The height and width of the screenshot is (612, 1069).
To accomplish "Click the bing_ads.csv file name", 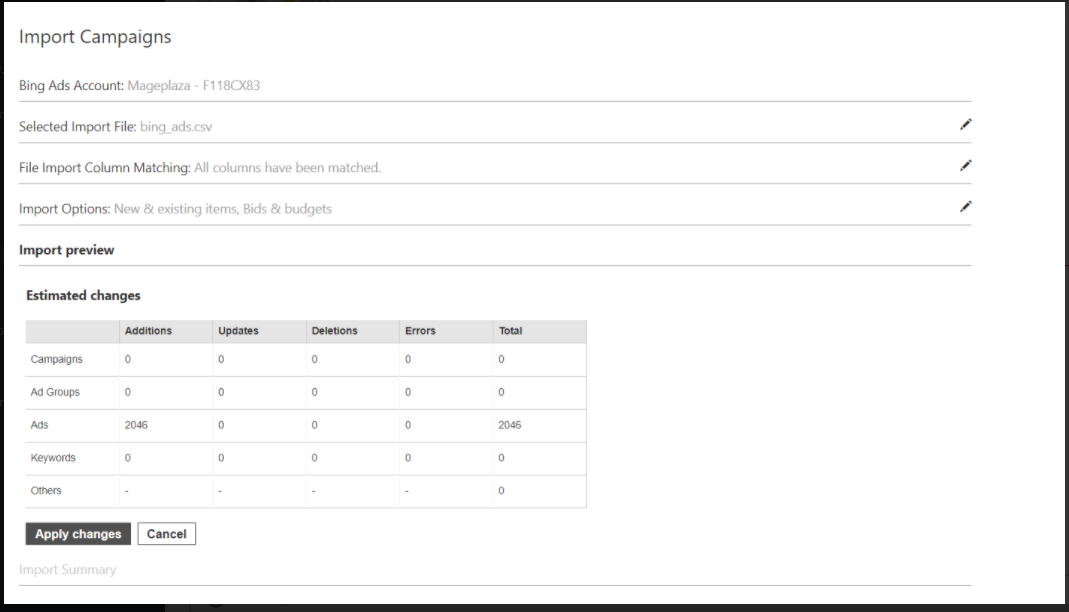I will point(176,127).
